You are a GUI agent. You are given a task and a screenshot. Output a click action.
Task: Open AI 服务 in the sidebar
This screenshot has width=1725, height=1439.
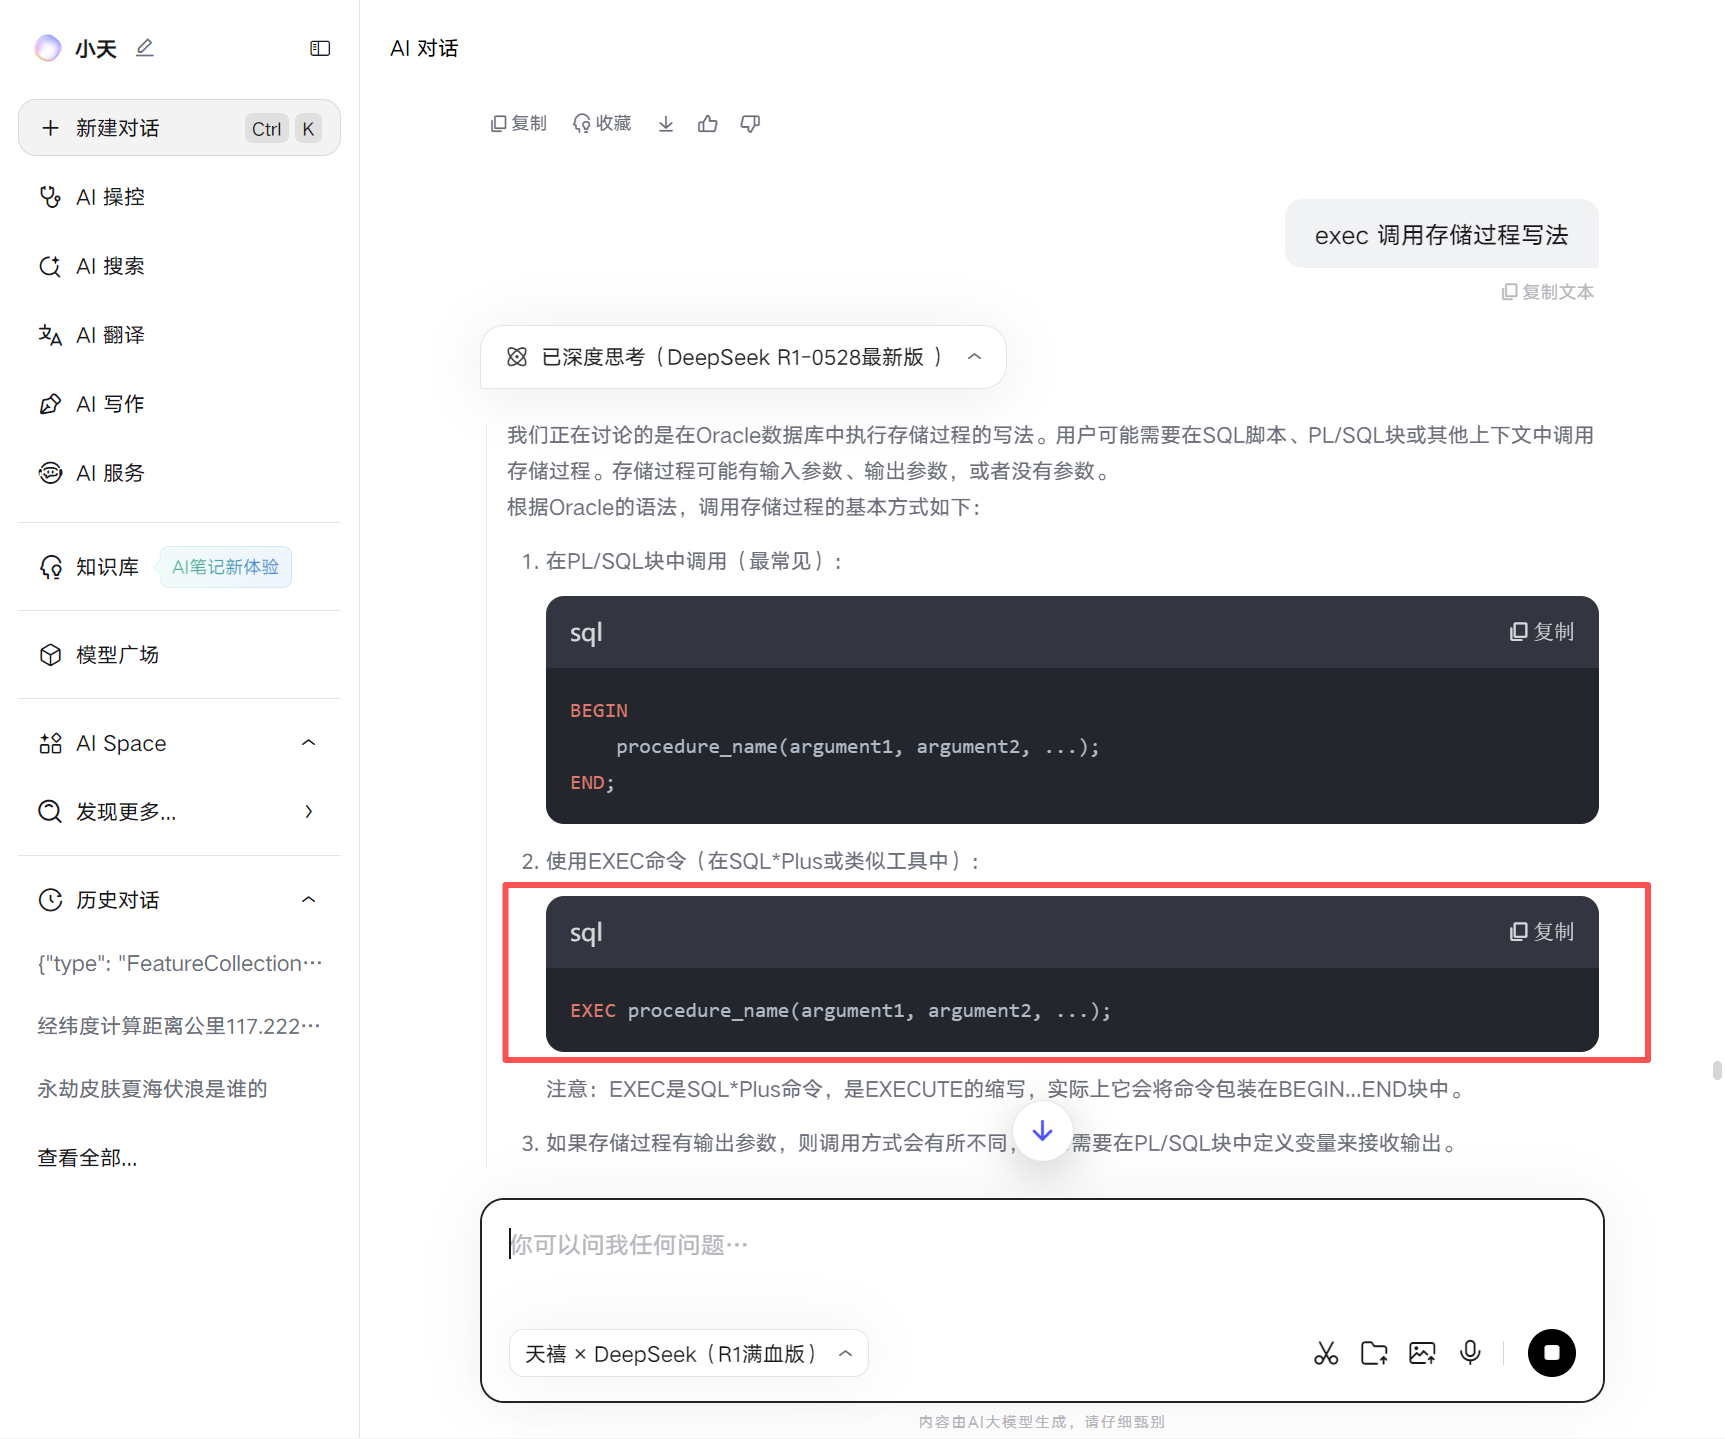click(179, 473)
